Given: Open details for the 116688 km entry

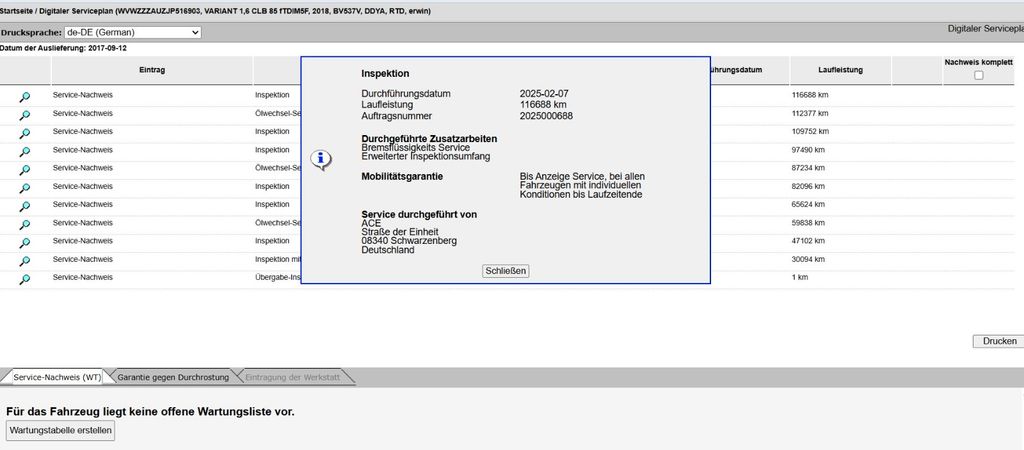Looking at the screenshot, I should tap(25, 96).
